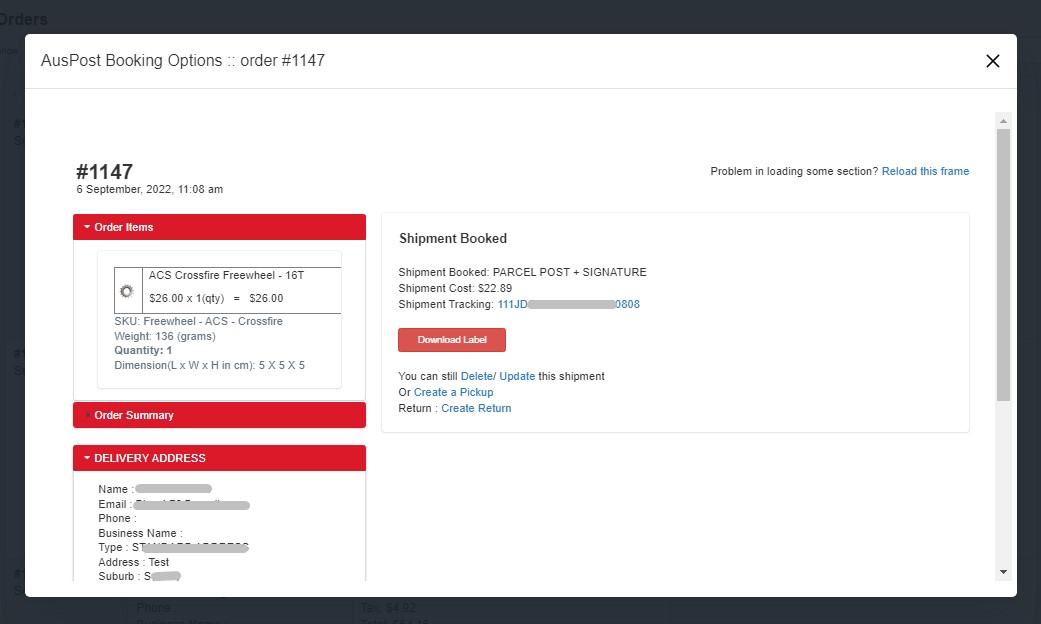Viewport: 1041px width, 624px height.
Task: Click the ACS Crossfire Freewheel - 16T text
Action: (x=226, y=275)
